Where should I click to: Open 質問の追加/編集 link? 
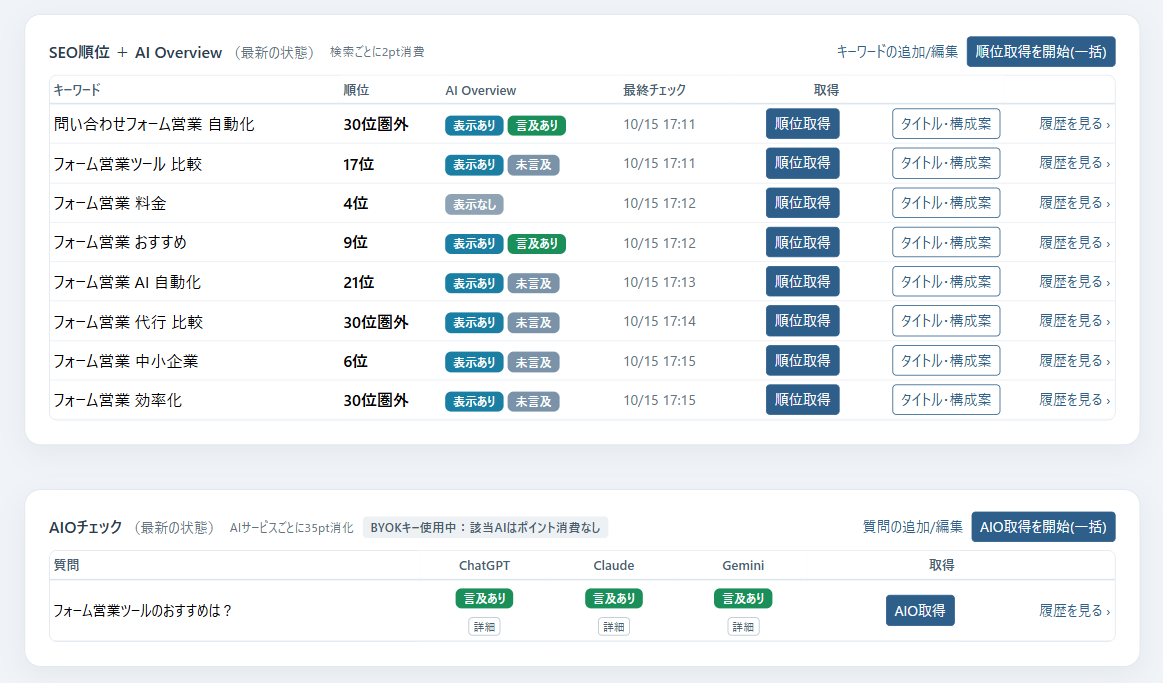click(x=912, y=527)
